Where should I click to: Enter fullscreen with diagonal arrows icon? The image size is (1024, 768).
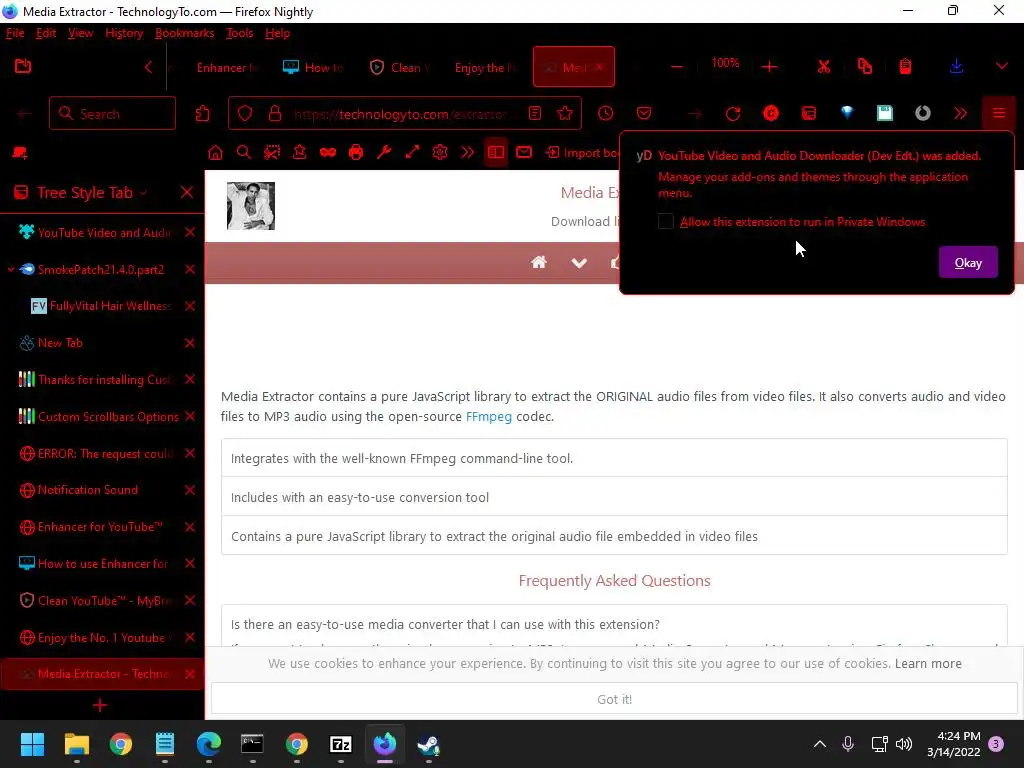pyautogui.click(x=412, y=153)
